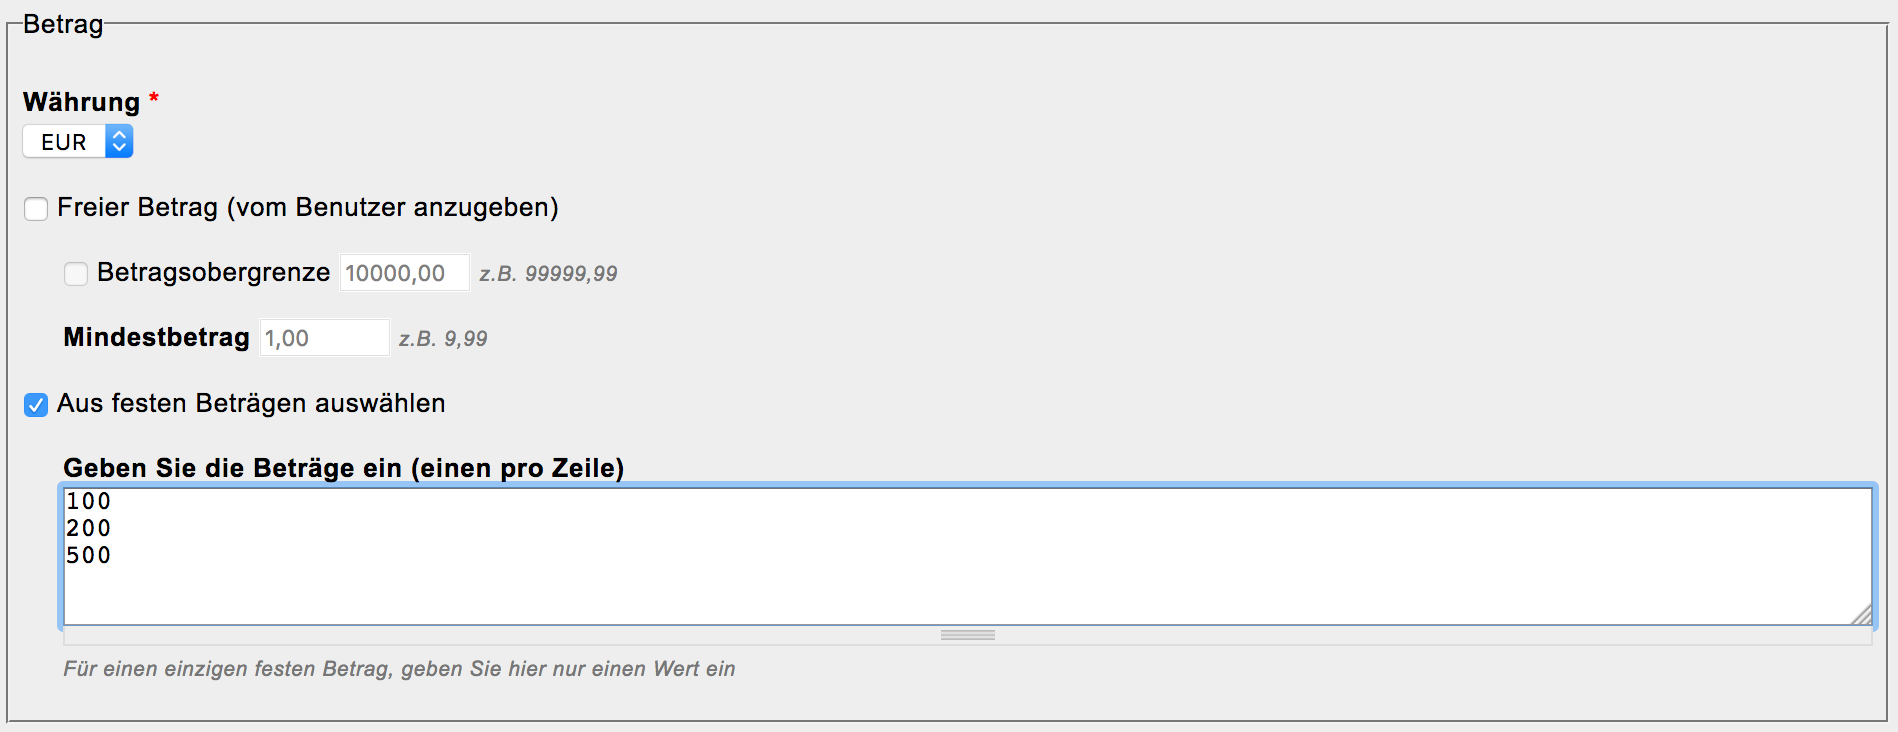Viewport: 1898px width, 732px height.
Task: Enable the Freier Betrag checkbox
Action: click(x=36, y=209)
